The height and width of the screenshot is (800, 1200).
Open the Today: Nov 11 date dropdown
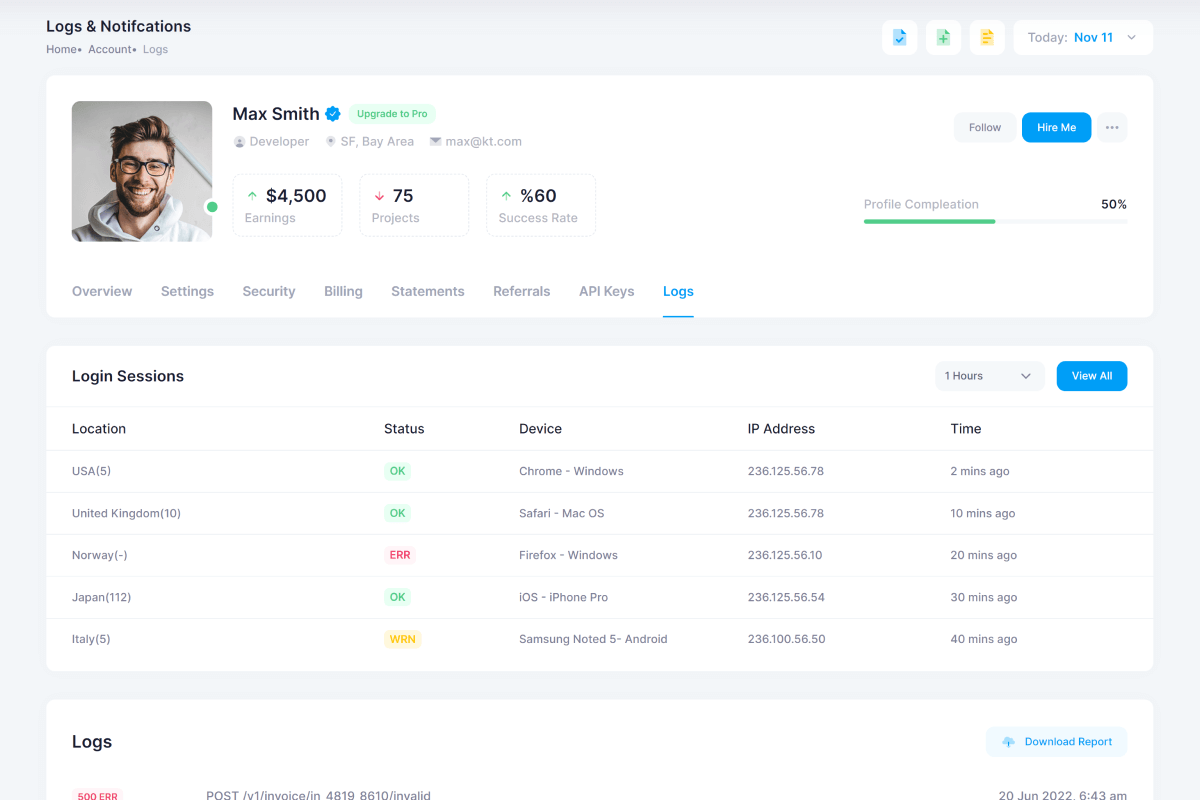1083,38
